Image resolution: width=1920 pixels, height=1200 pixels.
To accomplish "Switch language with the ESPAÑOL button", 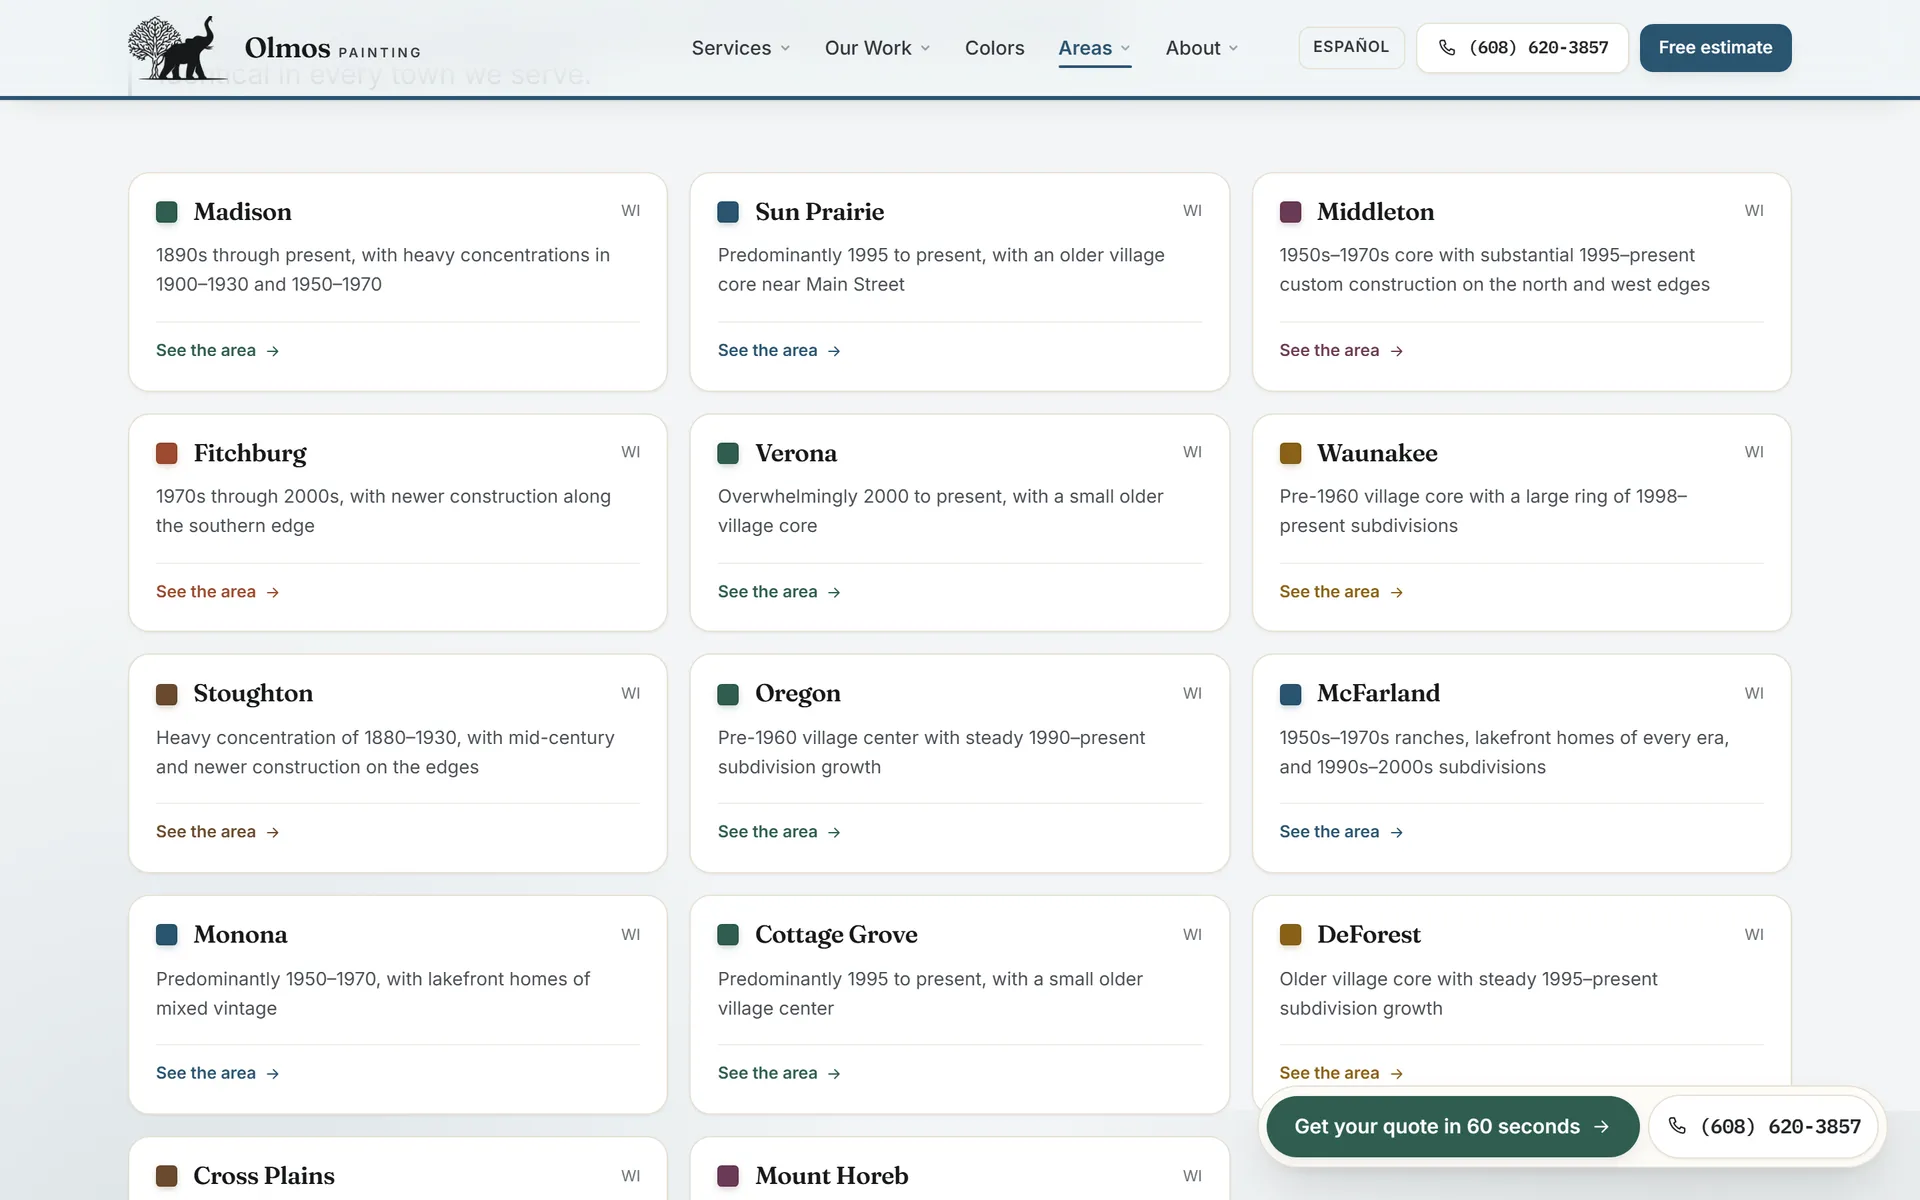I will click(x=1350, y=47).
